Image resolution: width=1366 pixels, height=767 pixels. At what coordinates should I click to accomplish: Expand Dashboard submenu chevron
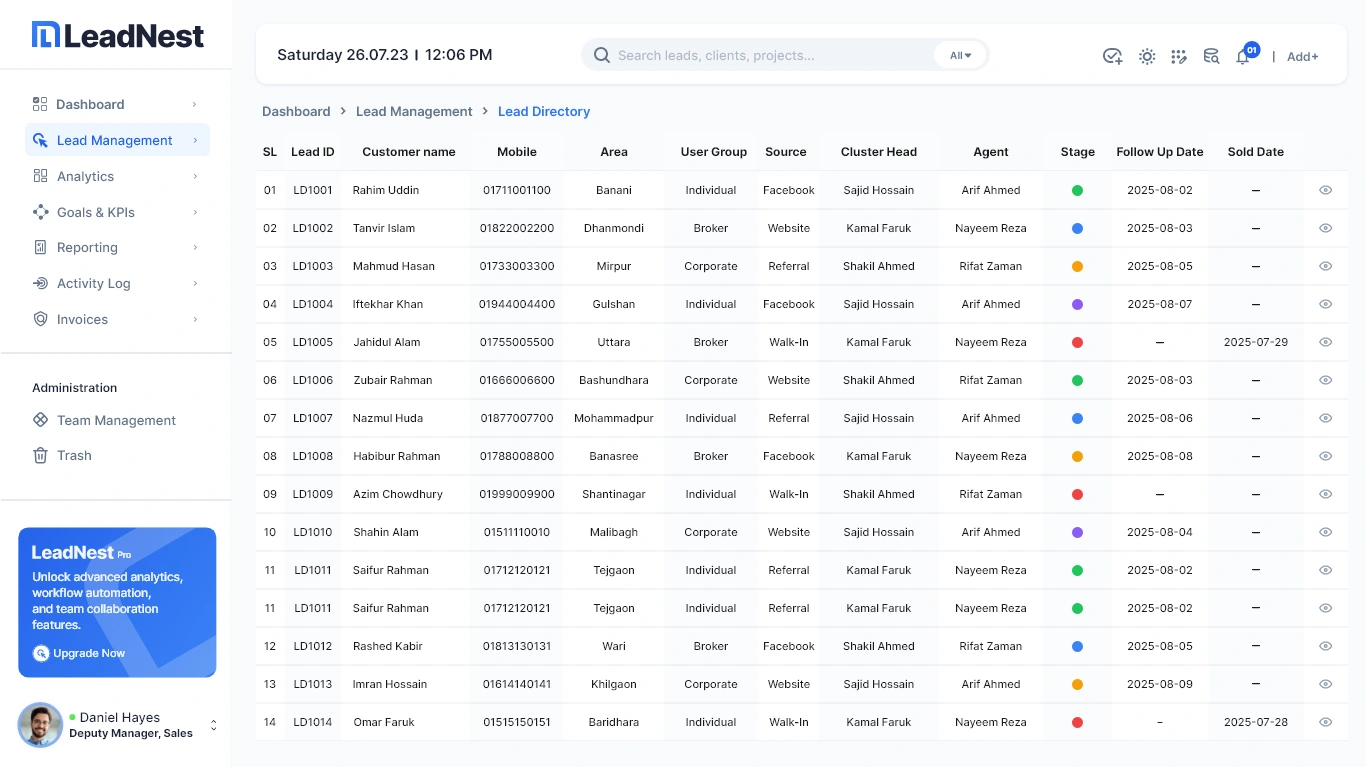click(x=195, y=104)
